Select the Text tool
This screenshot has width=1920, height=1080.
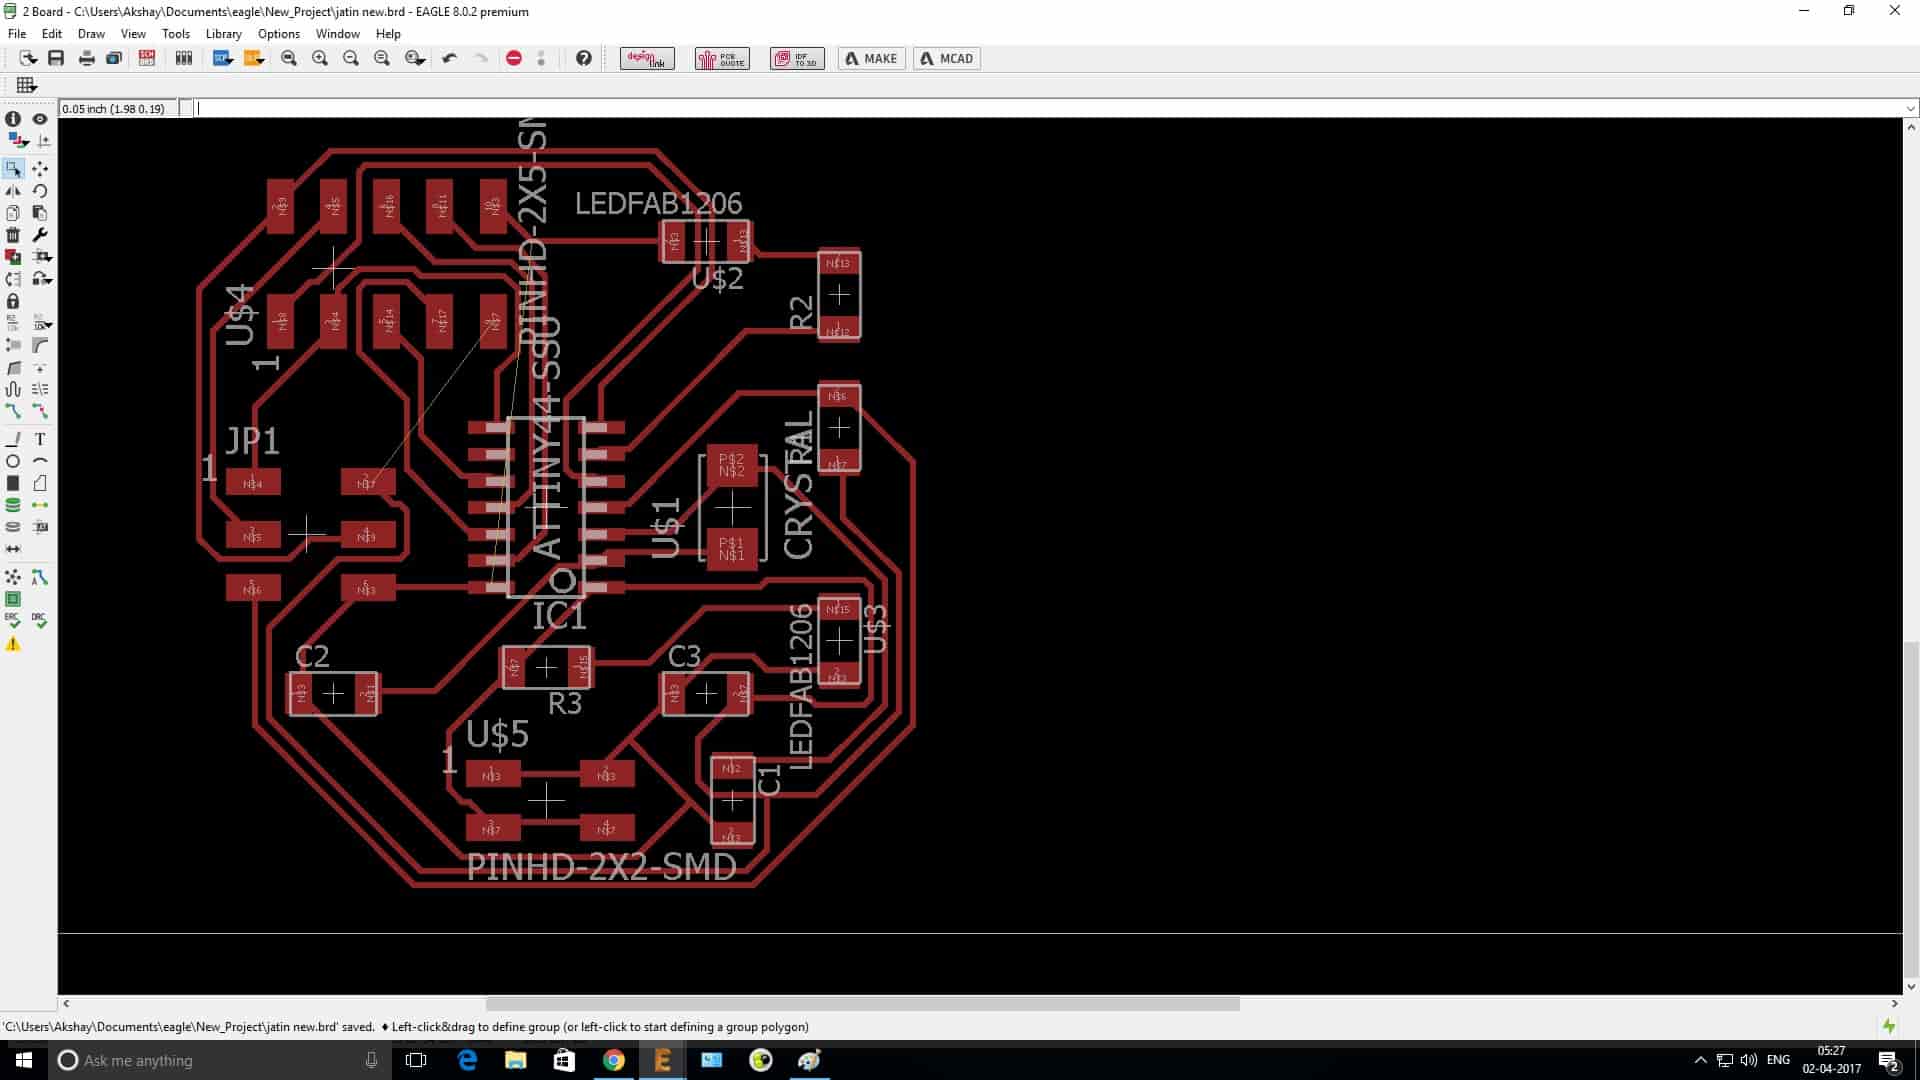click(x=40, y=439)
